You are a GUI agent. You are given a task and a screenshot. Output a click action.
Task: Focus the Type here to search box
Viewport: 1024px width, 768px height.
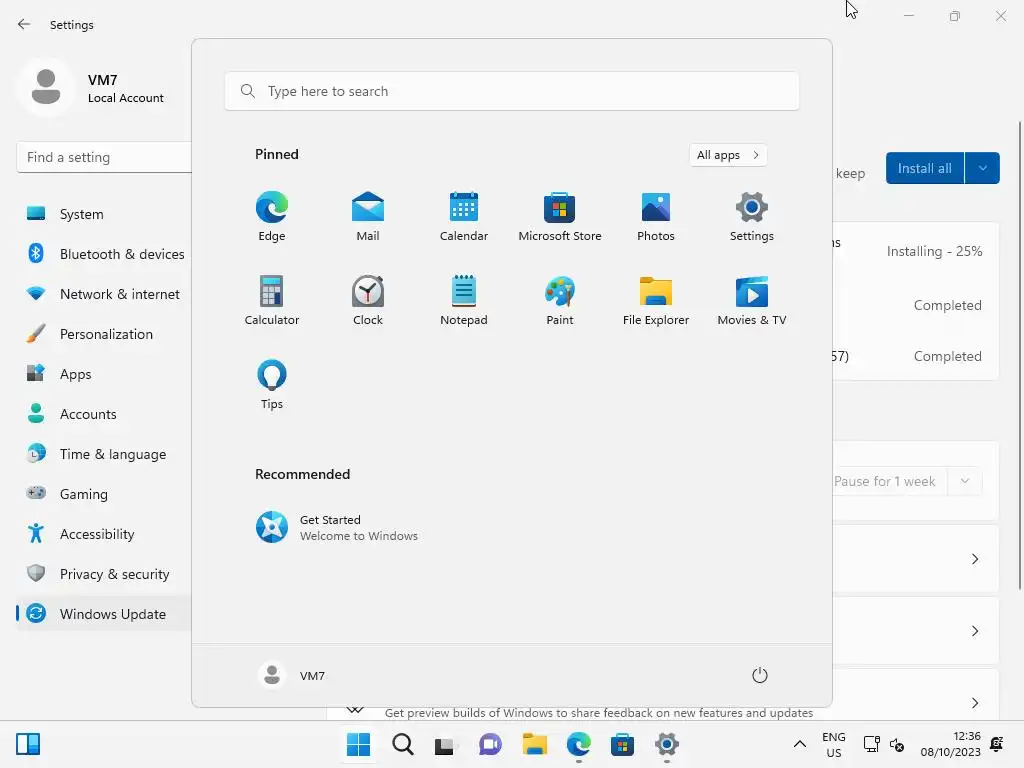[512, 91]
